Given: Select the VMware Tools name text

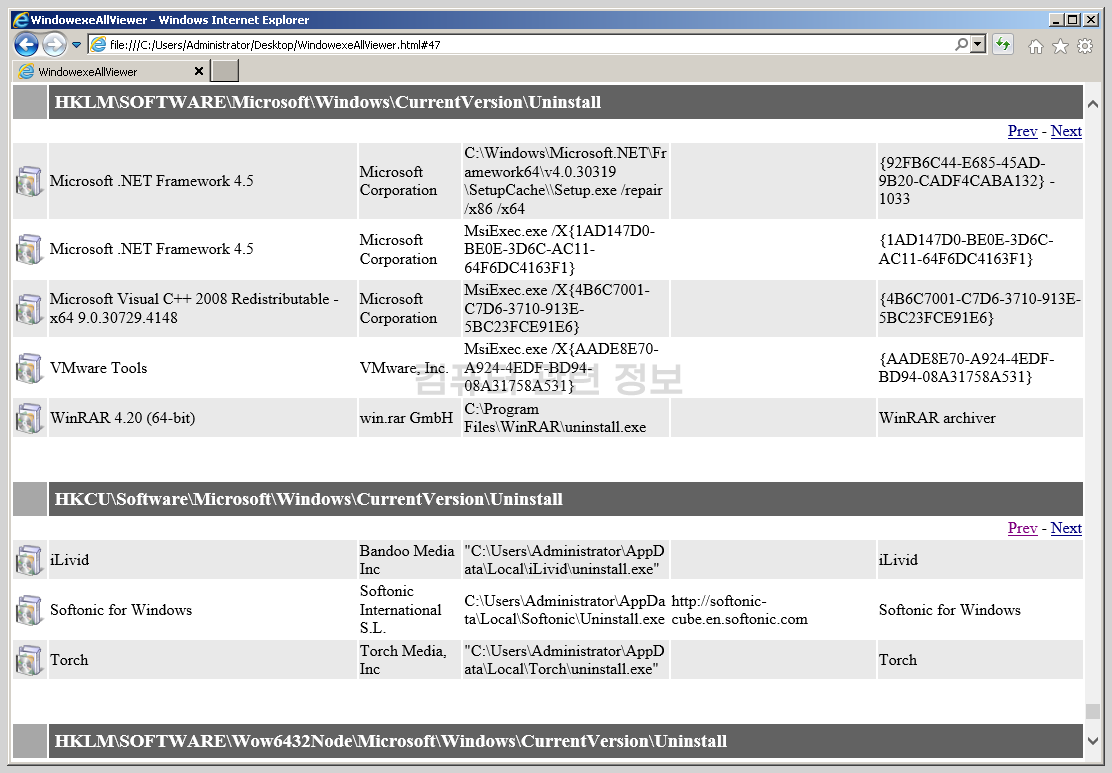Looking at the screenshot, I should pyautogui.click(x=99, y=368).
